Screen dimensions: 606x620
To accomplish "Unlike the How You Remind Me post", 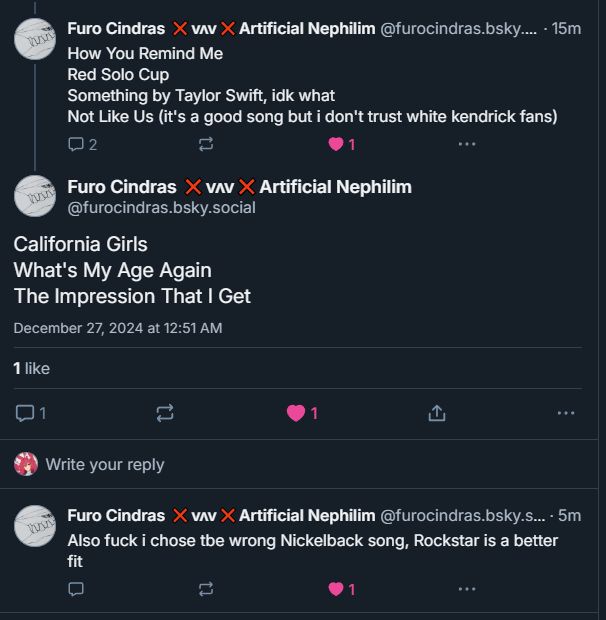I will (337, 144).
